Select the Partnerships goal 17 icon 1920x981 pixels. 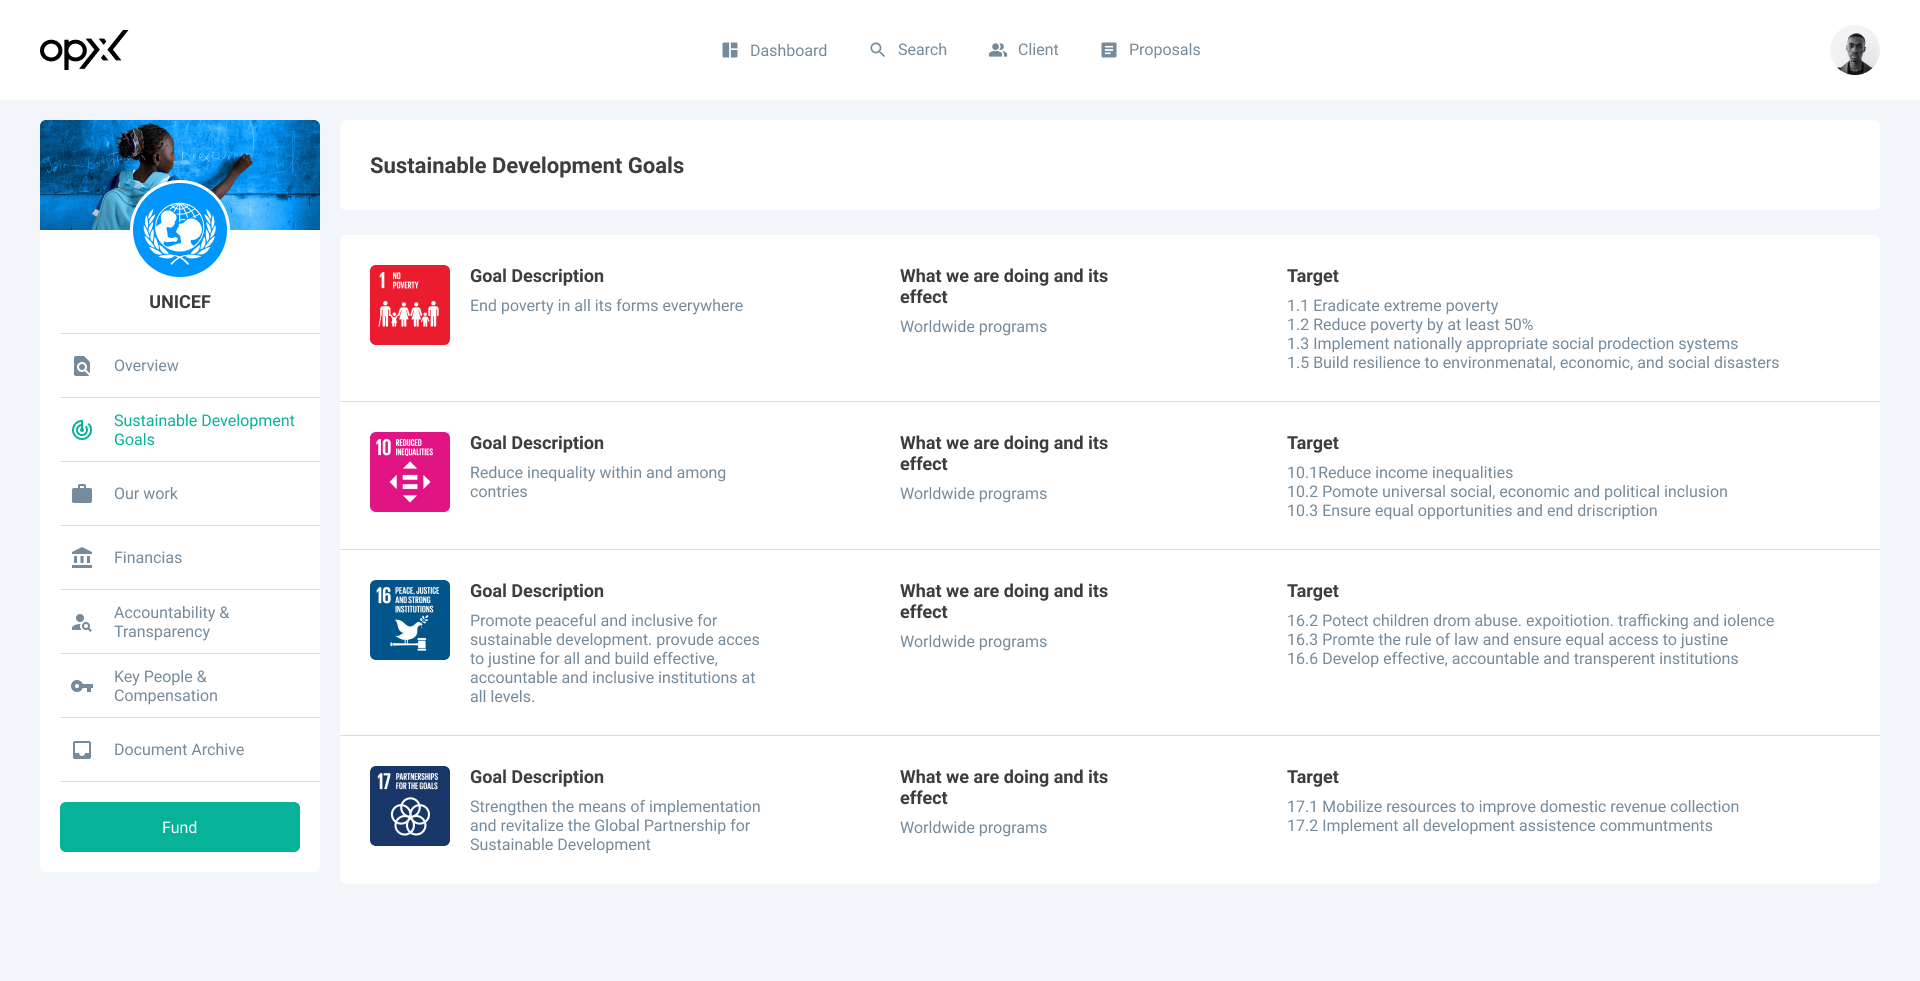pyautogui.click(x=410, y=806)
